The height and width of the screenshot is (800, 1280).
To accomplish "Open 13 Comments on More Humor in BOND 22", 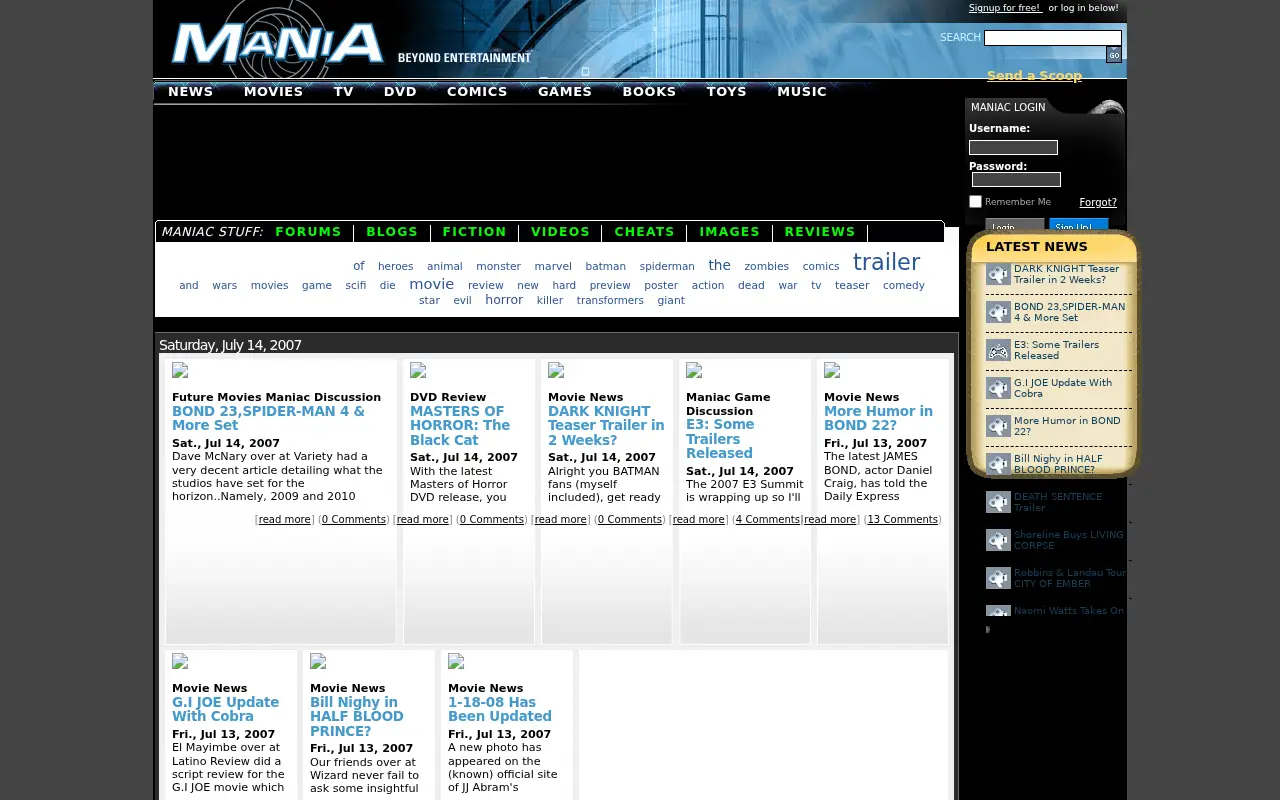I will point(902,519).
